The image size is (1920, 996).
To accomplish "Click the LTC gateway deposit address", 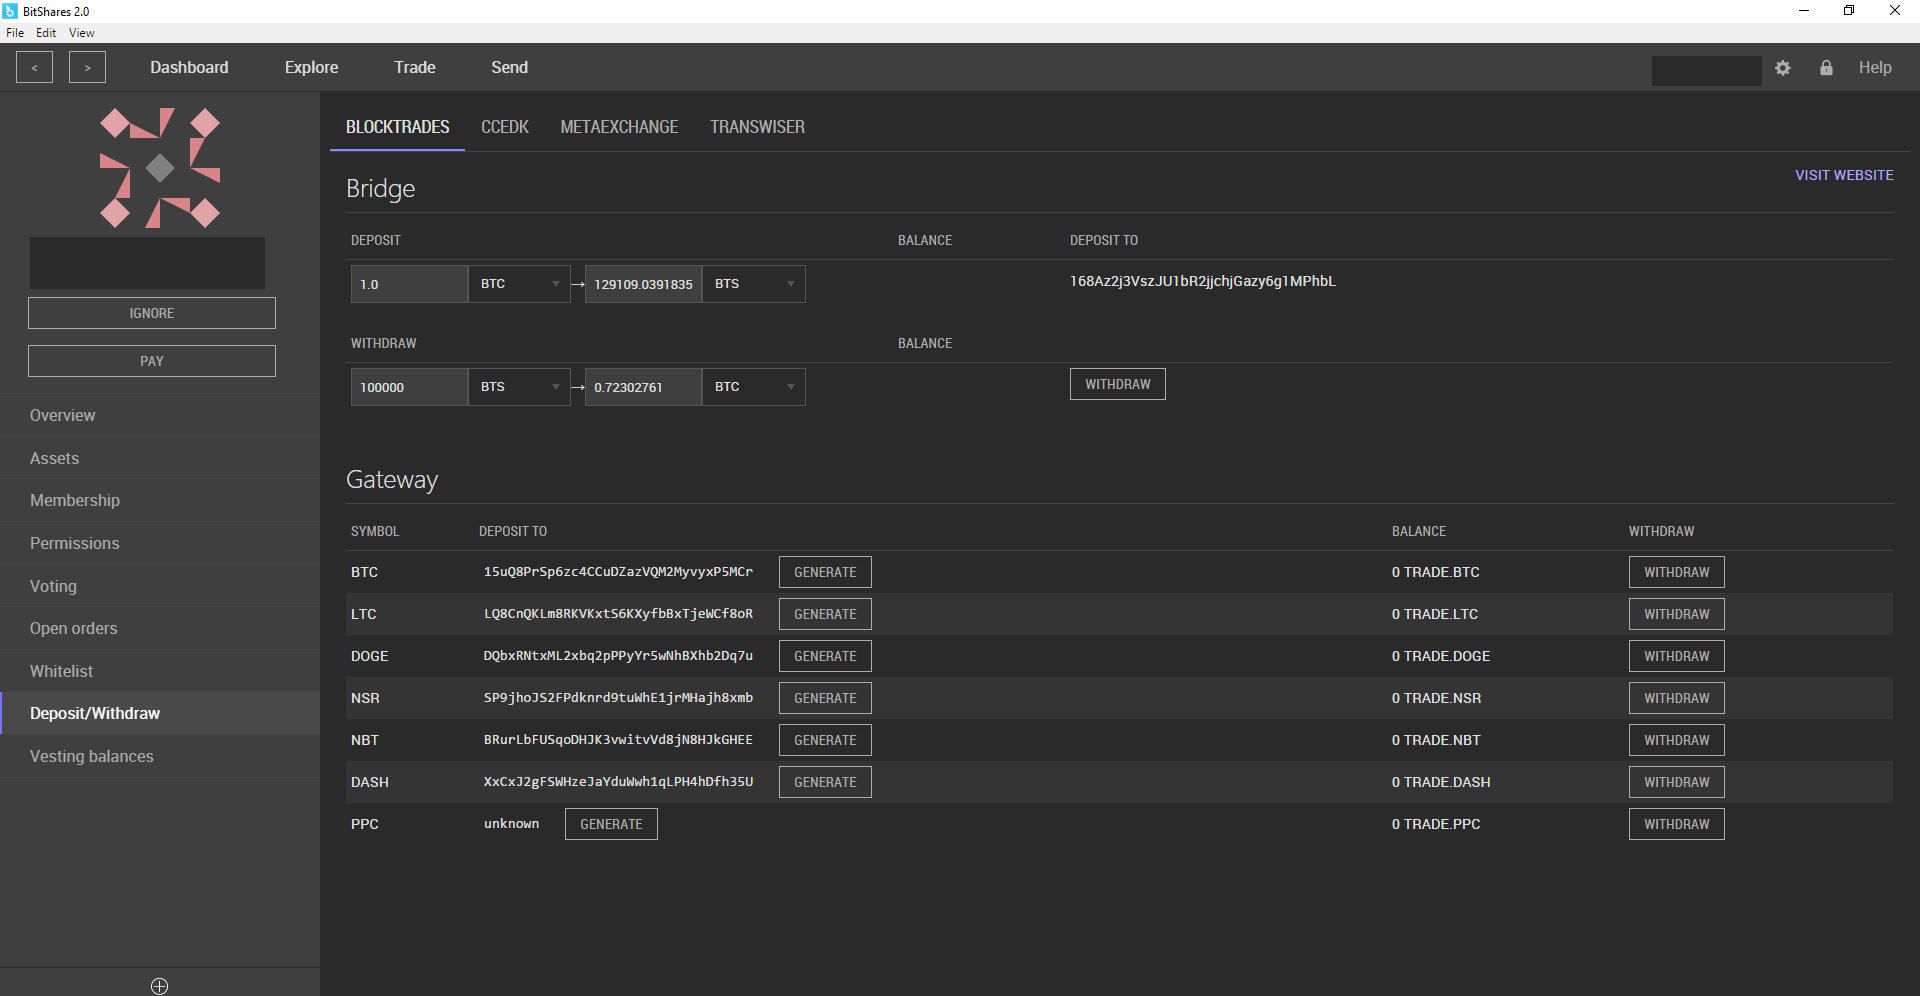I will 618,614.
